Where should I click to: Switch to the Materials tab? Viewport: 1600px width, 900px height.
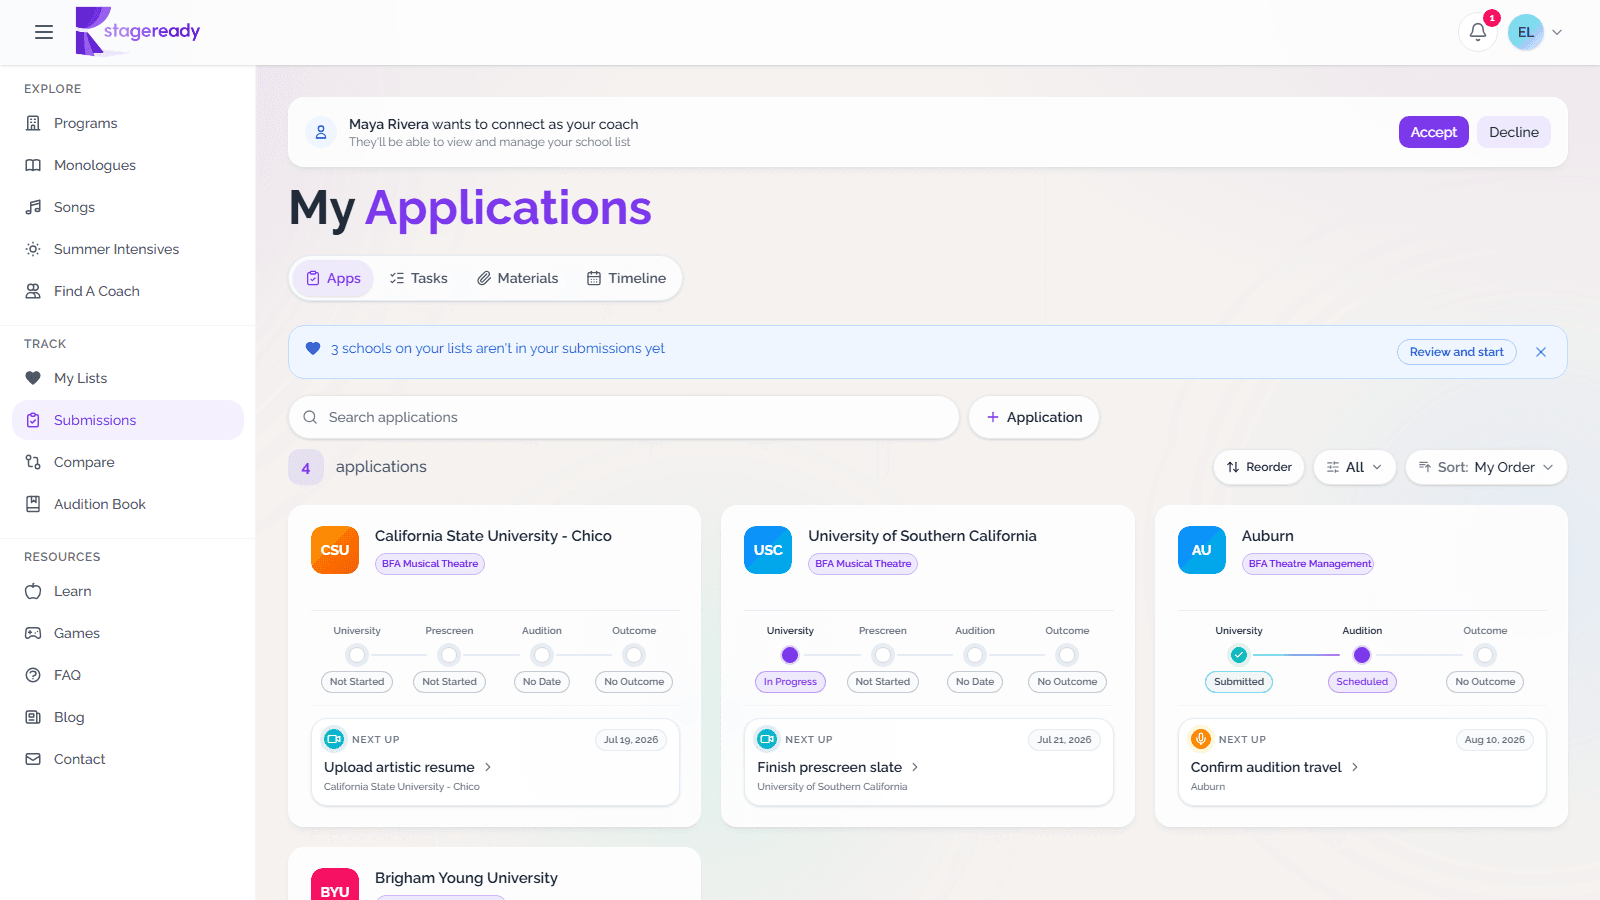coord(517,278)
